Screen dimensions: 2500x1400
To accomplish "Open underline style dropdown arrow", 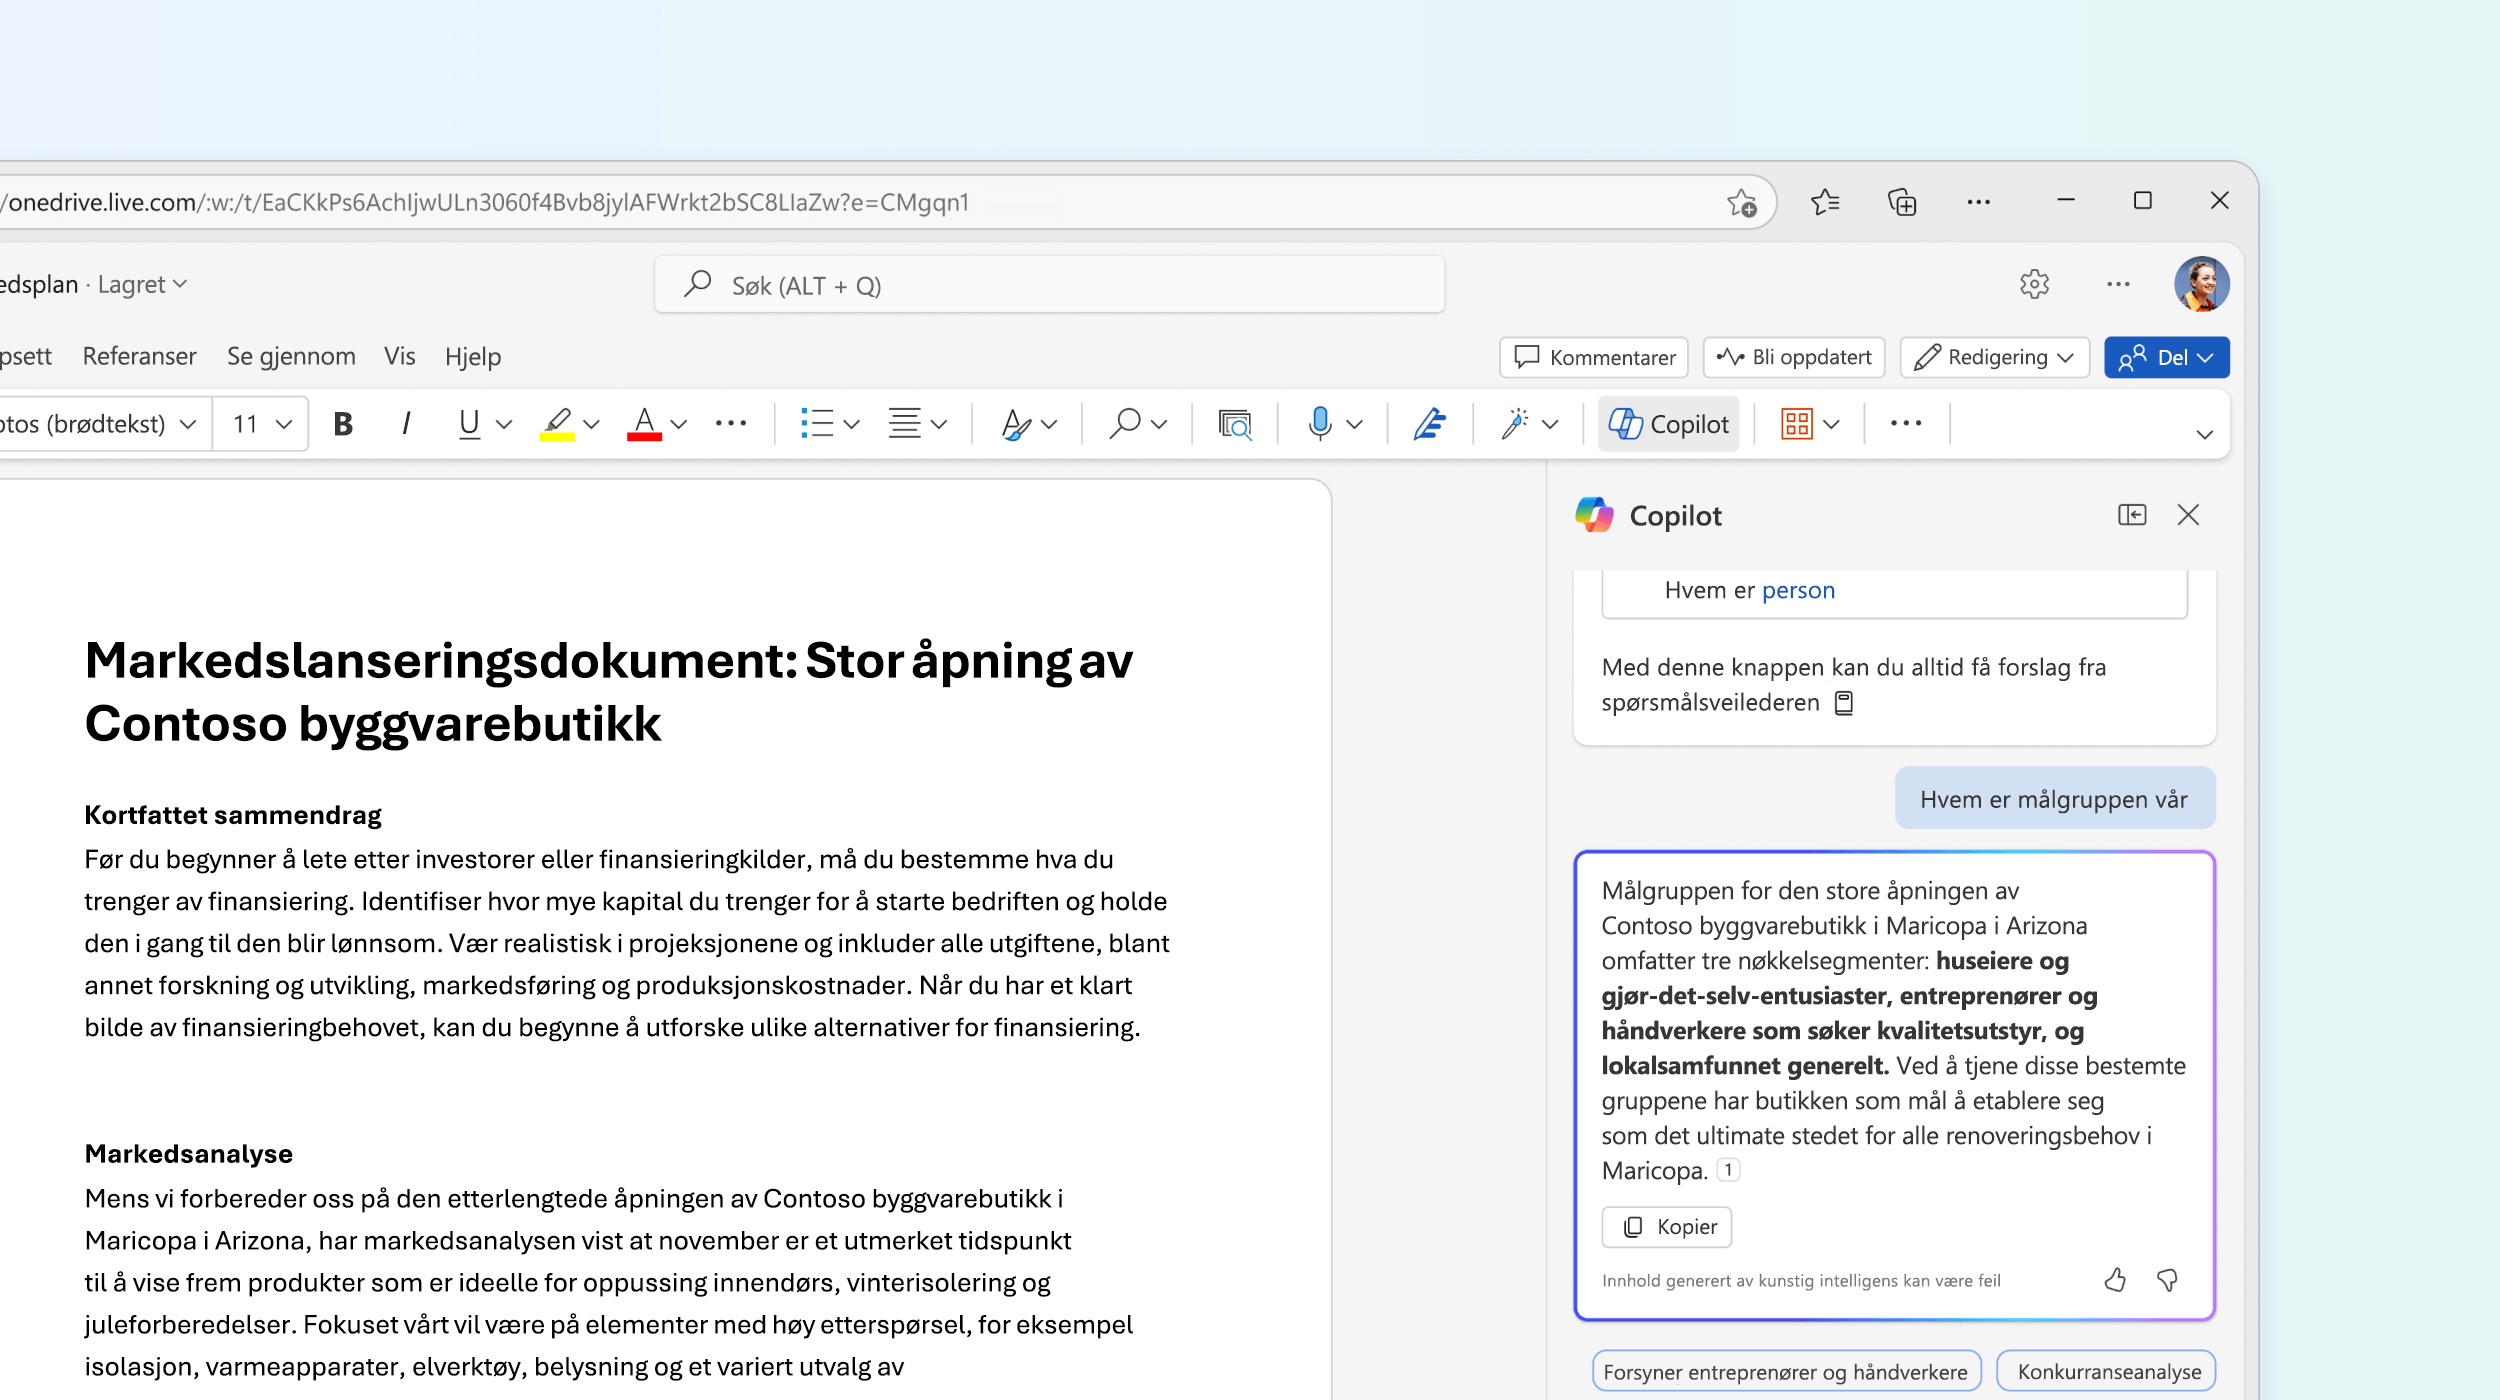I will tap(504, 424).
